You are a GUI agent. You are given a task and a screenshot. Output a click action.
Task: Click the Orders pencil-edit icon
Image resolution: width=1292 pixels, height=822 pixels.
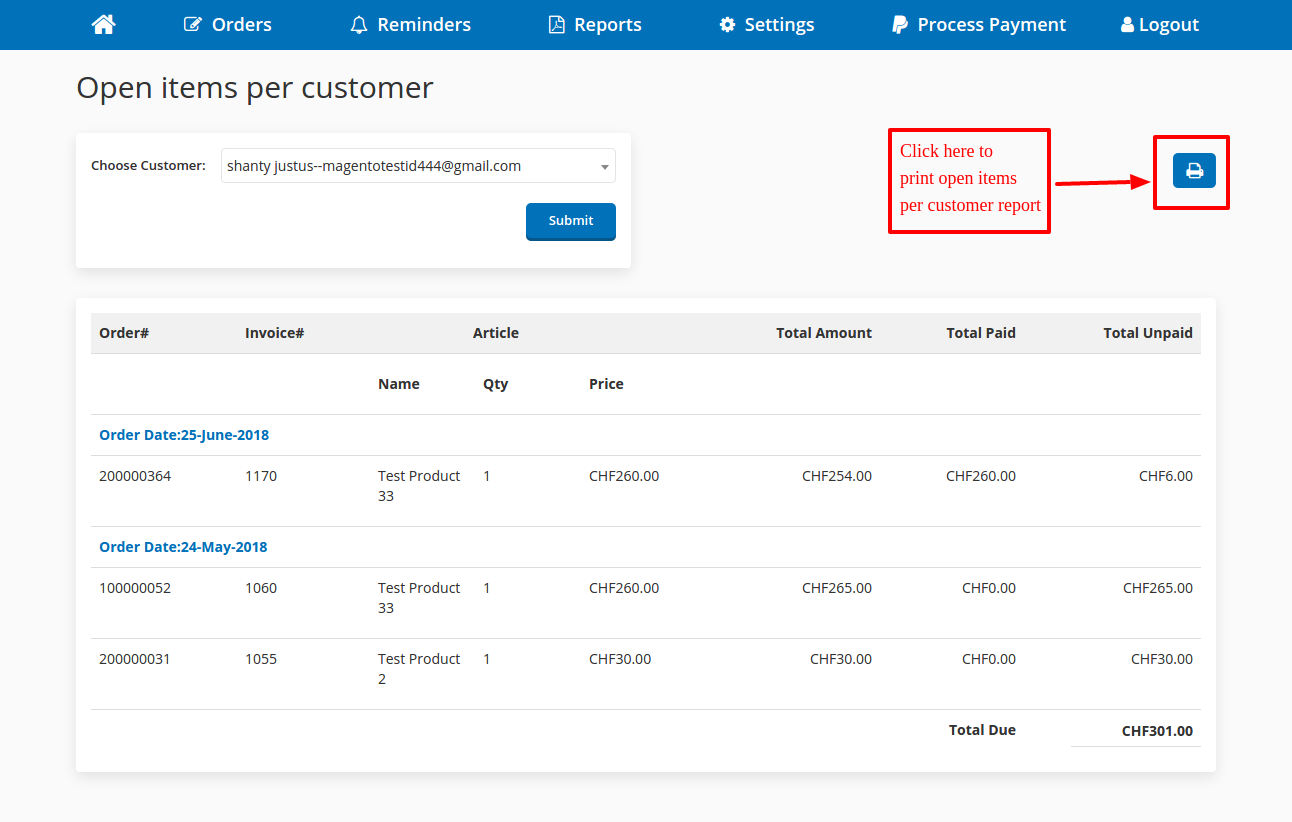click(x=193, y=25)
